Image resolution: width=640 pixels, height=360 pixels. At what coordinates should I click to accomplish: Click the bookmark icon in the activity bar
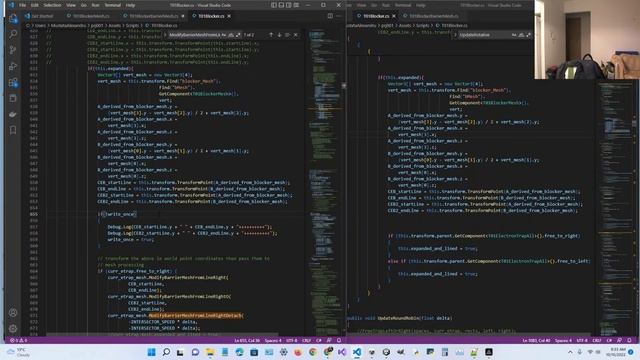coord(13,130)
